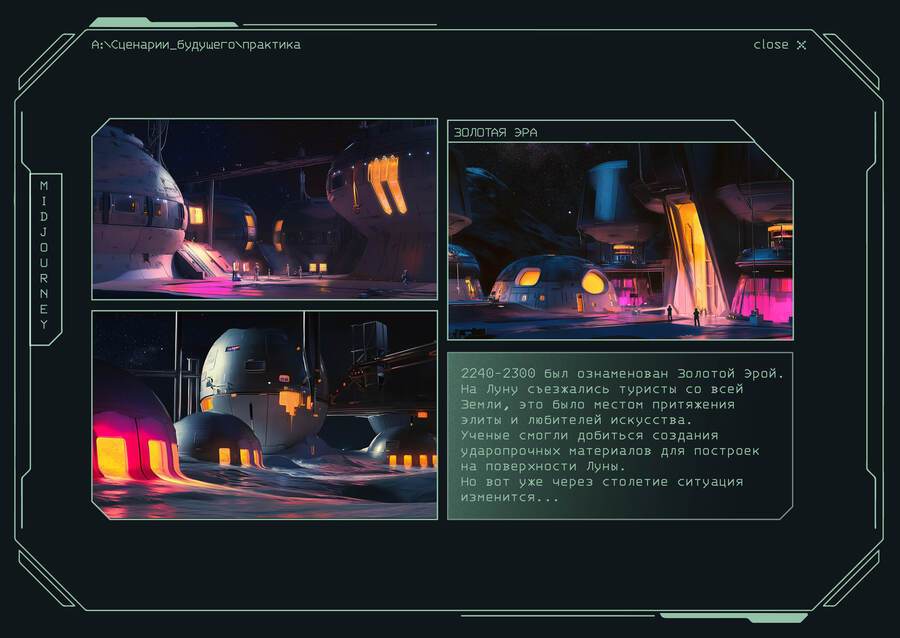
Task: Click the two silhouetted figures in right image
Action: [x=682, y=315]
